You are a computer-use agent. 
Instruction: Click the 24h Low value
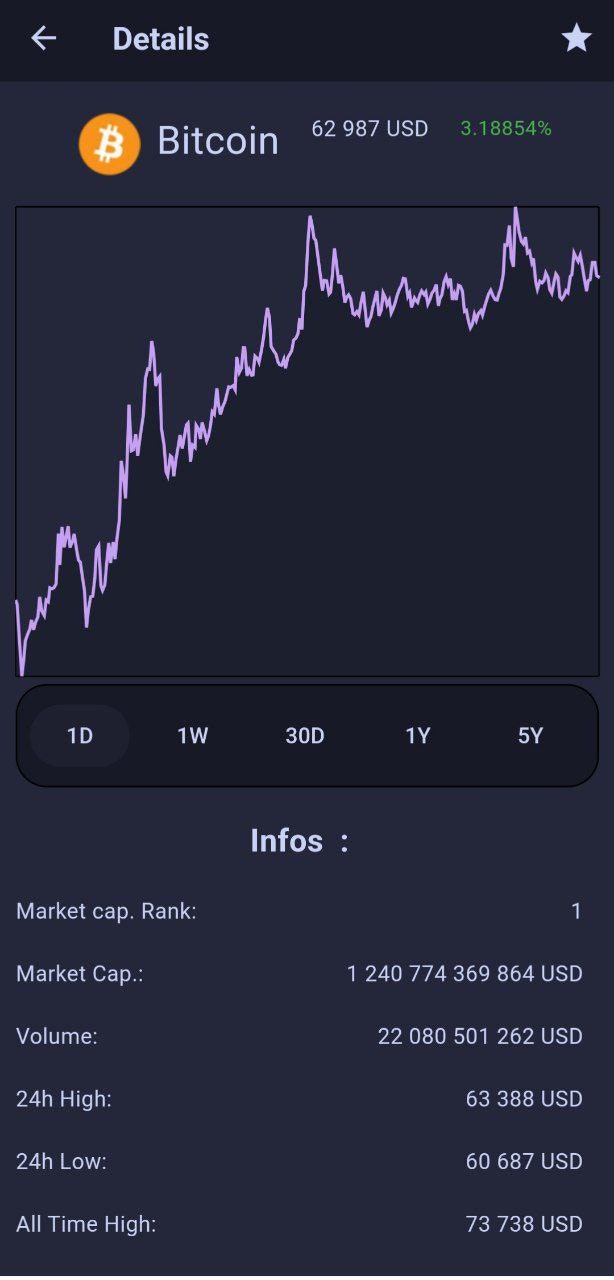(523, 1161)
